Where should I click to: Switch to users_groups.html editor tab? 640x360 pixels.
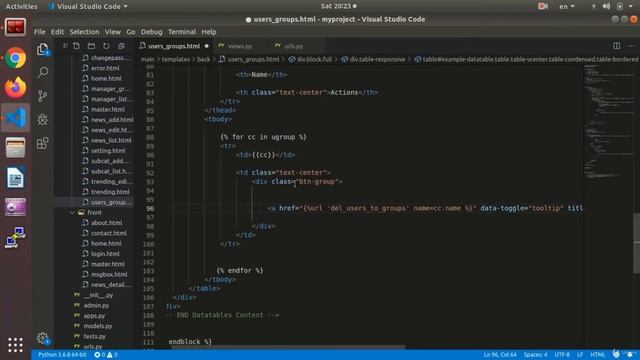point(174,46)
